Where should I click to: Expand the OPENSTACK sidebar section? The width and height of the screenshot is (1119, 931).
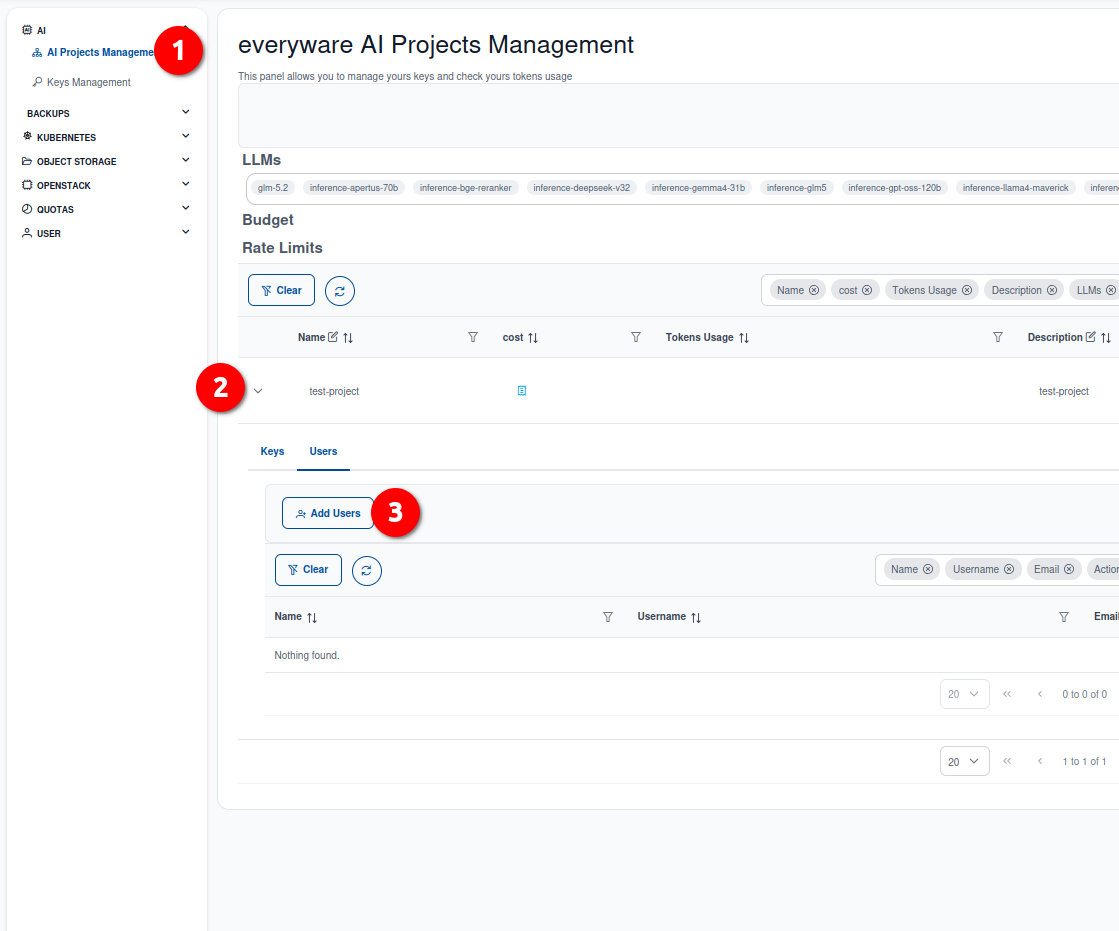[106, 185]
